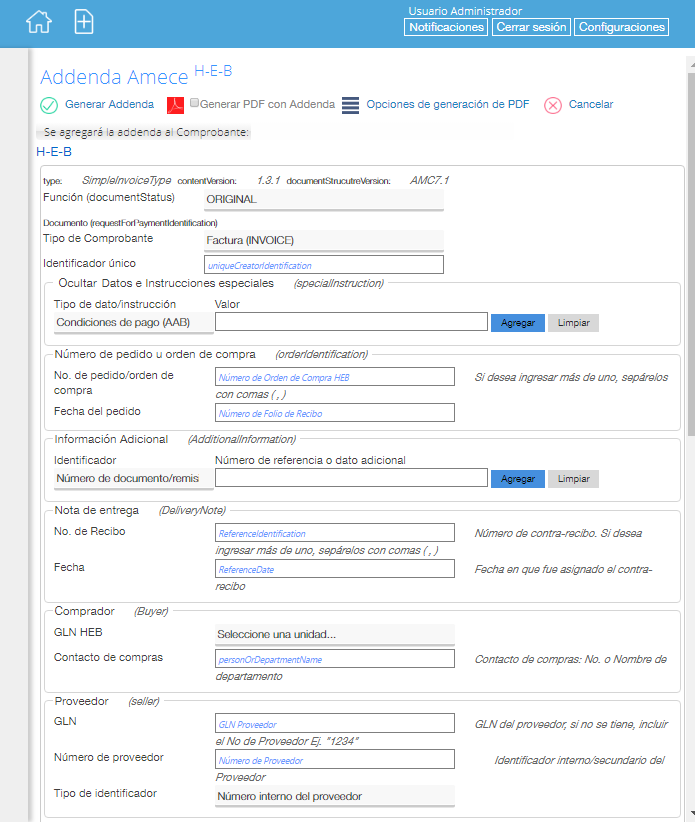Focus the ReferenceDate Fecha field
The height and width of the screenshot is (822, 695).
tap(334, 569)
